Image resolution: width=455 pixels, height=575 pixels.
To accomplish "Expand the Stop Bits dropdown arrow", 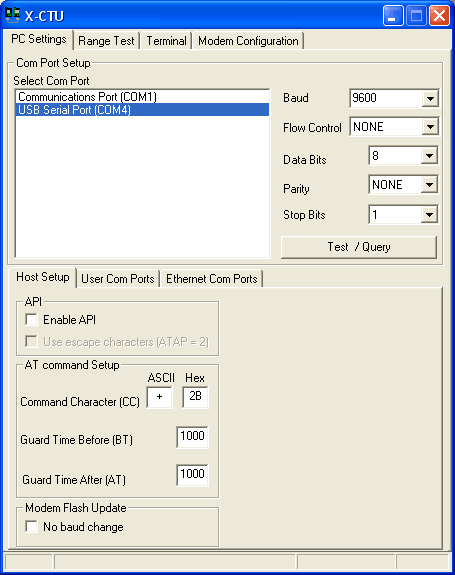I will (x=429, y=215).
